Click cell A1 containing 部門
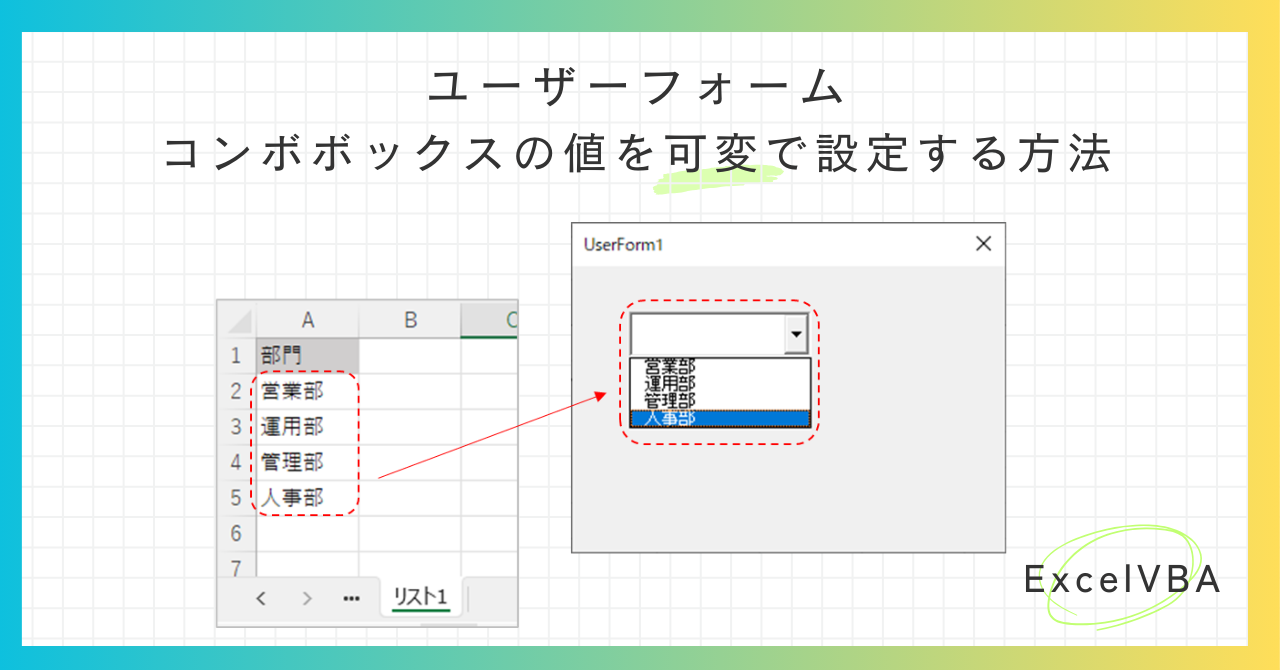The width and height of the screenshot is (1280, 670). pyautogui.click(x=308, y=356)
